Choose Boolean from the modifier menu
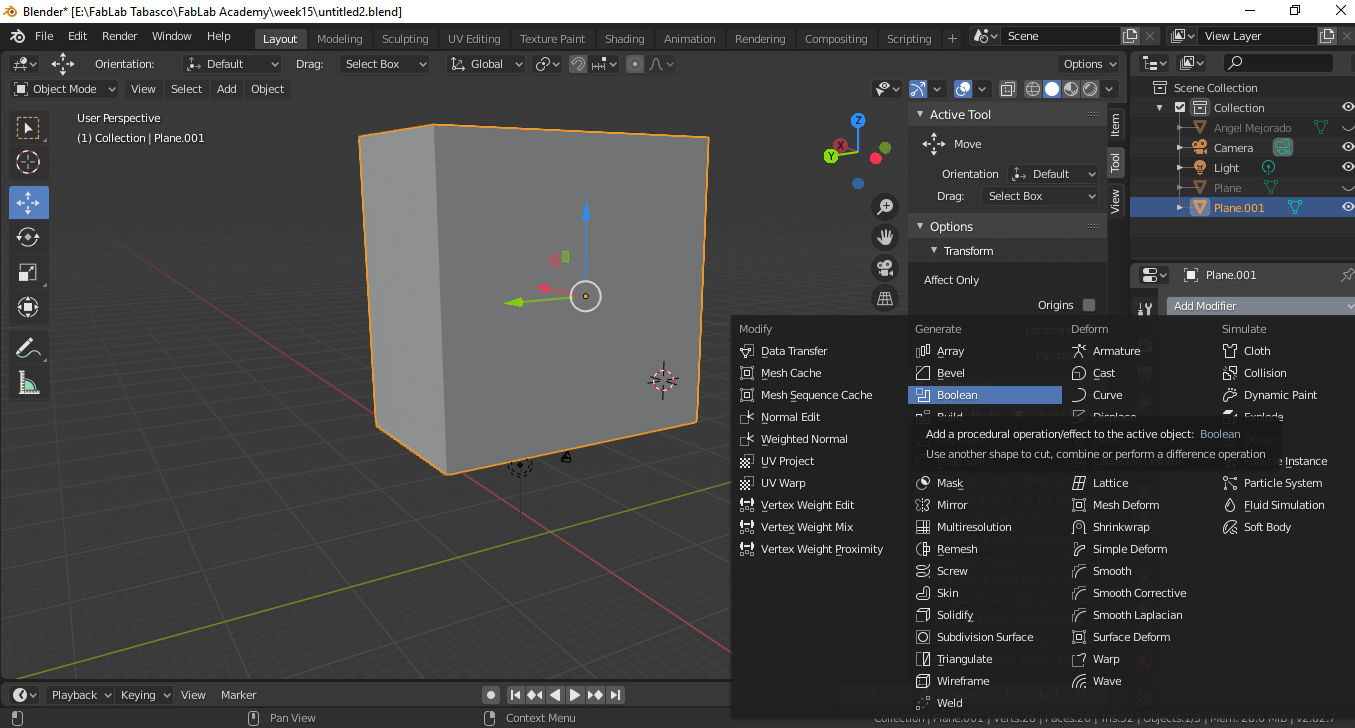Image resolution: width=1355 pixels, height=728 pixels. click(x=957, y=395)
